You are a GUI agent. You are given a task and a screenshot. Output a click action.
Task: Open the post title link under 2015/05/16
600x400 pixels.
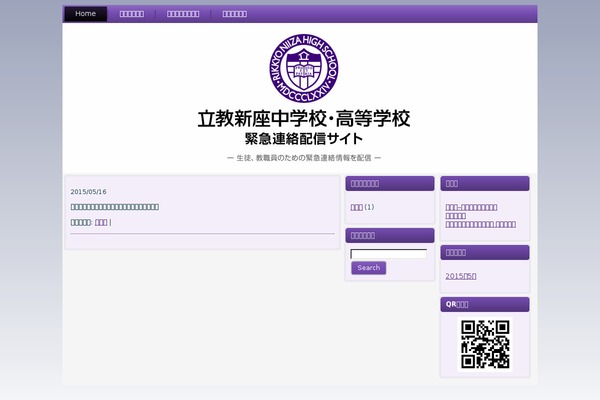(115, 207)
